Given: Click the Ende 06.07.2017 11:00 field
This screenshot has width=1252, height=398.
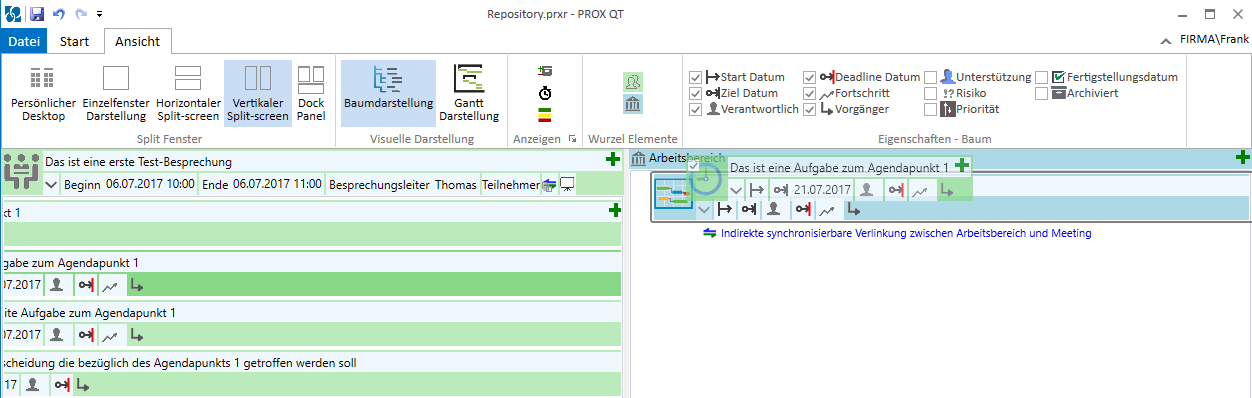Looking at the screenshot, I should pyautogui.click(x=261, y=184).
